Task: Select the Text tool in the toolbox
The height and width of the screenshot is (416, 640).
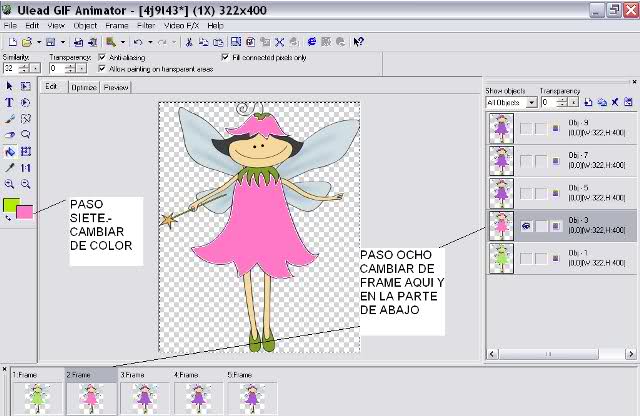Action: pyautogui.click(x=9, y=102)
